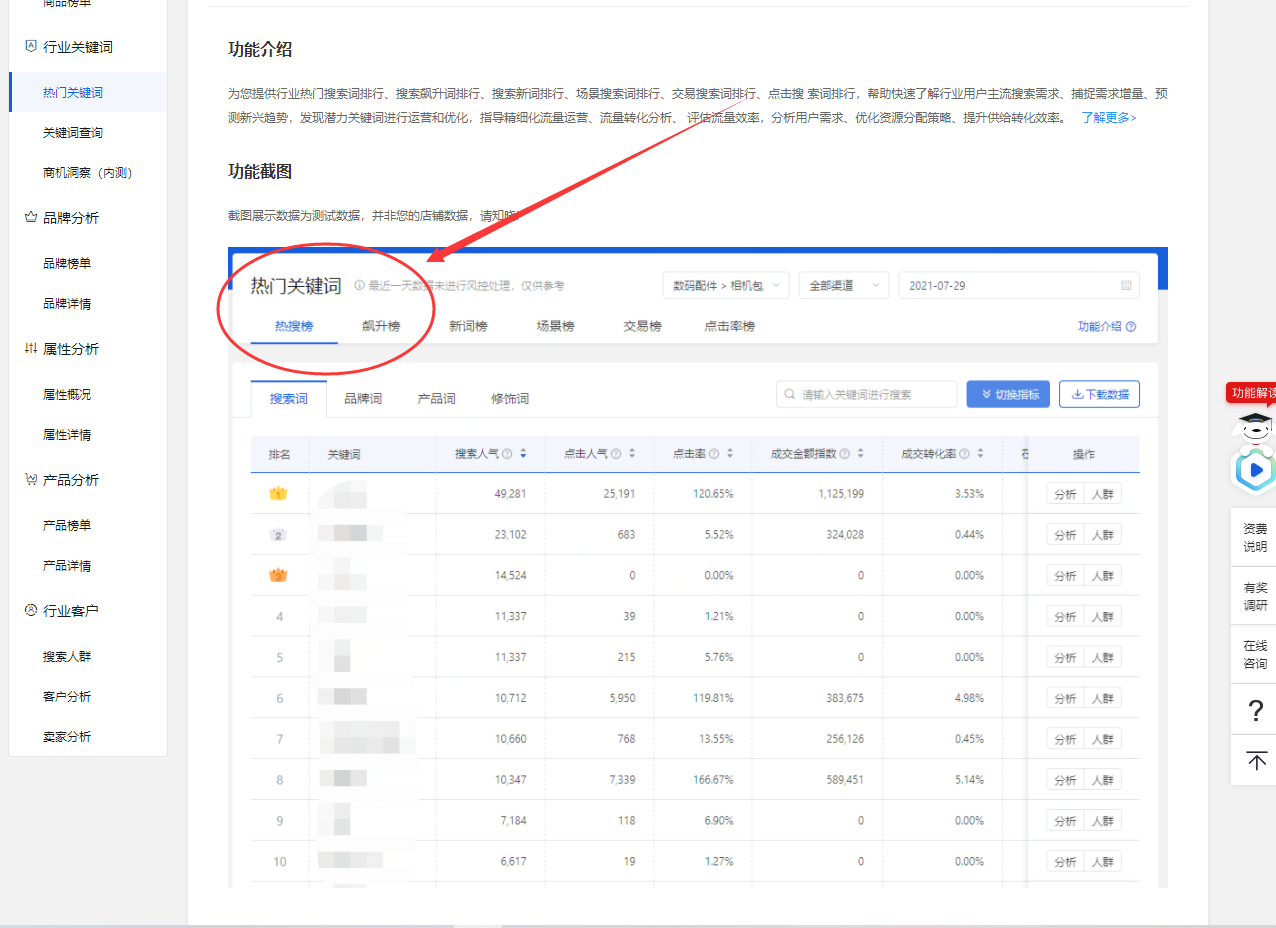Open 商机洞察（内测） in the sidebar
The image size is (1276, 928).
pos(88,172)
